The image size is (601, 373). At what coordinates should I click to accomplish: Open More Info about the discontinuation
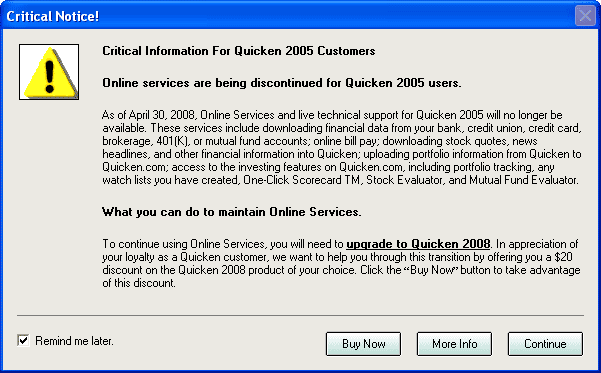coord(454,344)
